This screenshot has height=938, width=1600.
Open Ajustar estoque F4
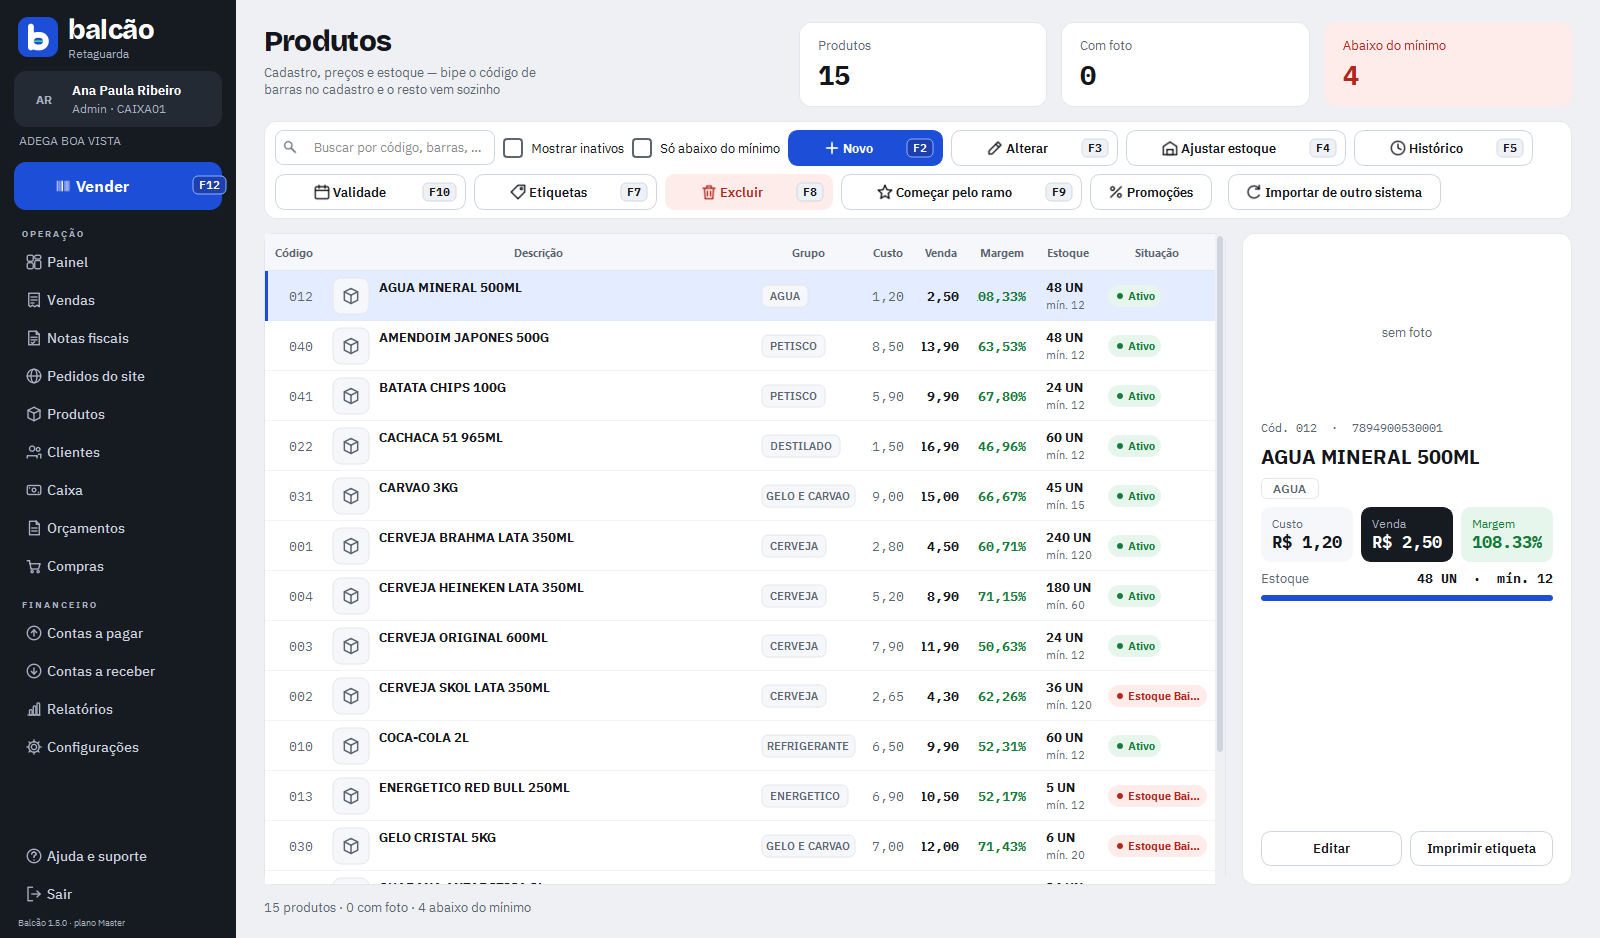point(1236,148)
